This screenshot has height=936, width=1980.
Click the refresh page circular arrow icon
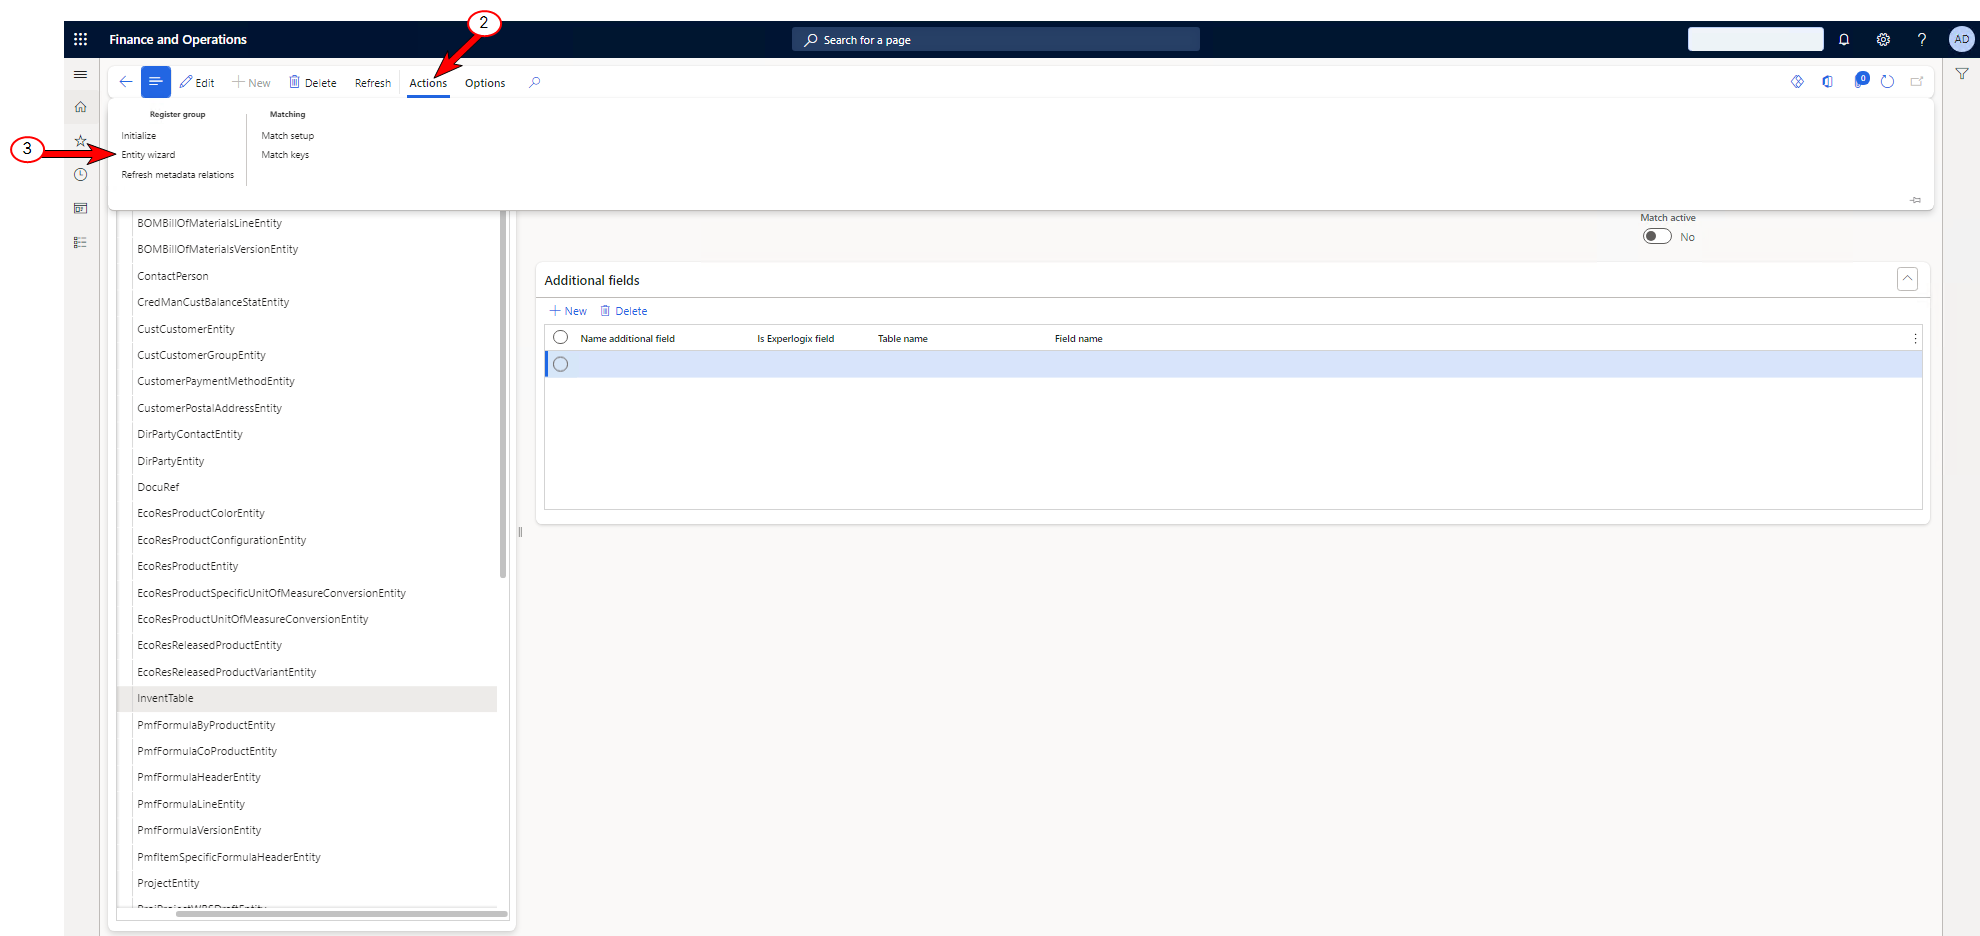1887,81
